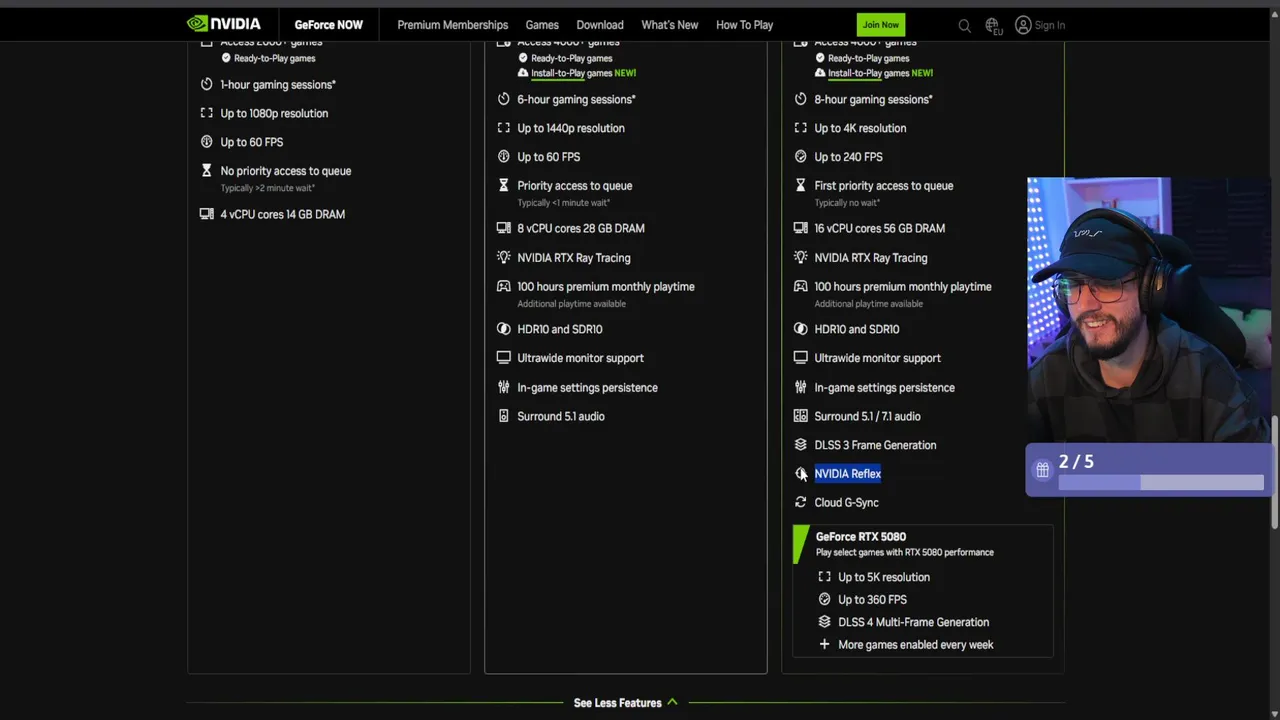This screenshot has width=1280, height=720.
Task: Click the layers icon beside DLSS 4 Multi-Frame Generation
Action: tap(824, 622)
